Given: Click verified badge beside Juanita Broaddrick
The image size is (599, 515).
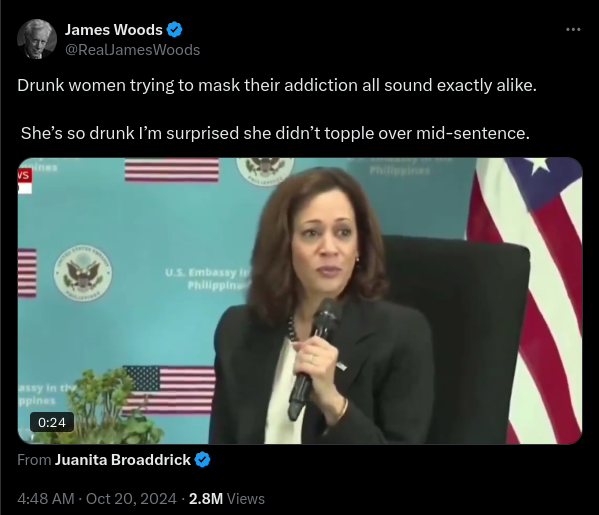Looking at the screenshot, I should click(x=202, y=460).
